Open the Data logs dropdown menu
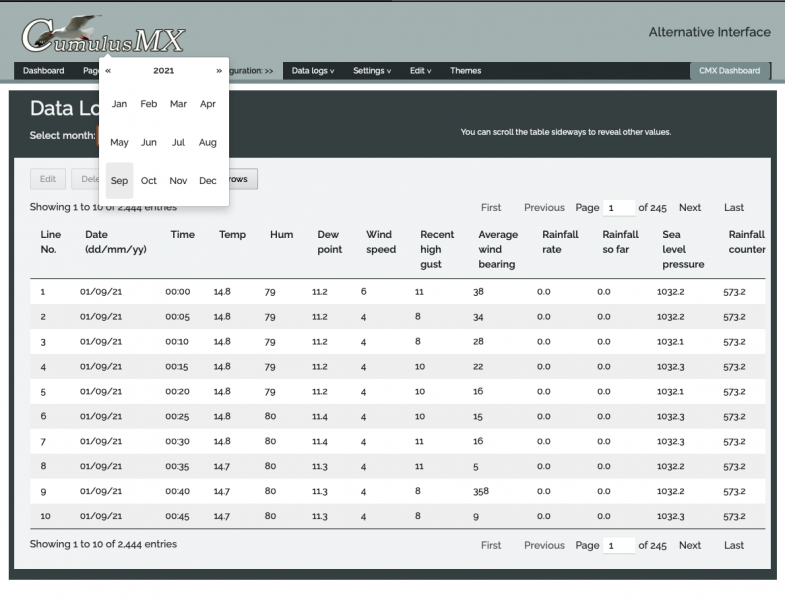The height and width of the screenshot is (600, 785). coord(312,71)
